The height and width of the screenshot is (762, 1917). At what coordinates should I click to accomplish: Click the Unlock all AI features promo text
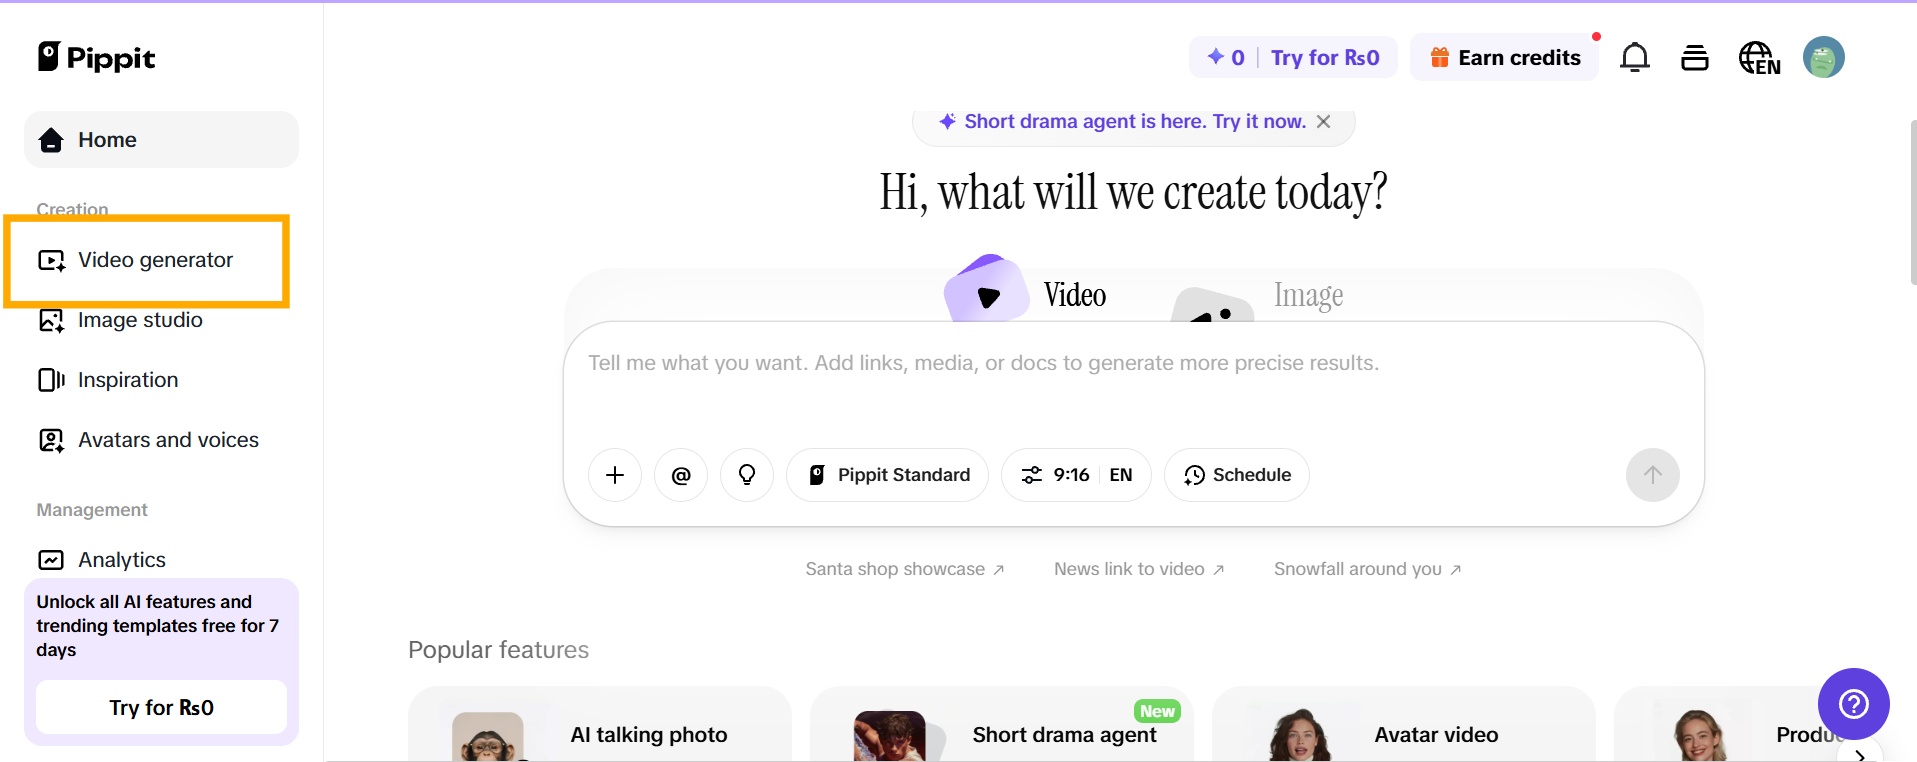coord(157,626)
